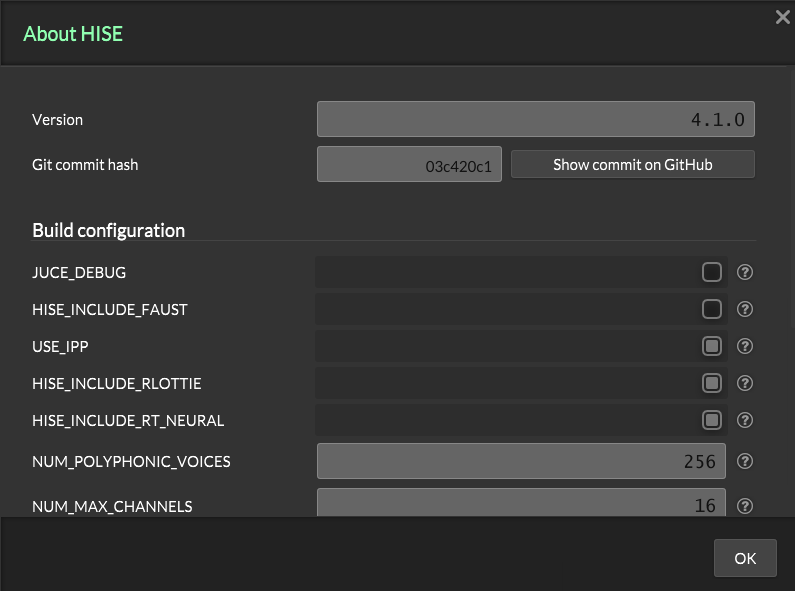Select the Git commit hash field

[x=409, y=164]
